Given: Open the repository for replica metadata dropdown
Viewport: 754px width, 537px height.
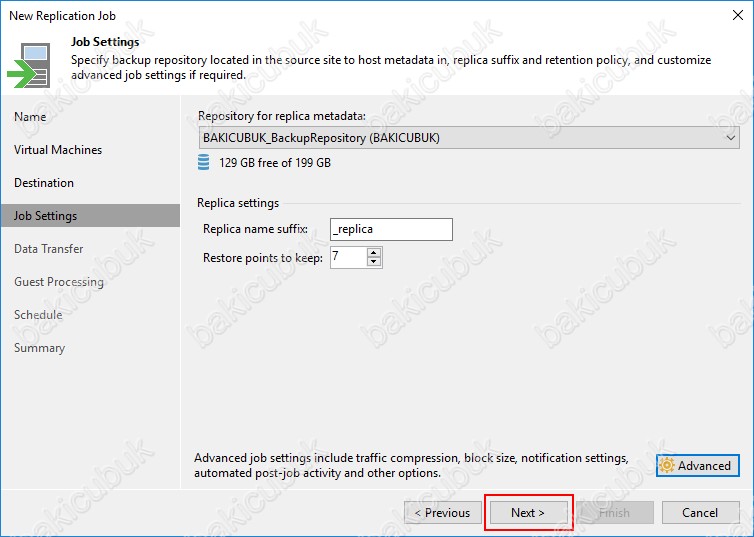Looking at the screenshot, I should (x=469, y=138).
